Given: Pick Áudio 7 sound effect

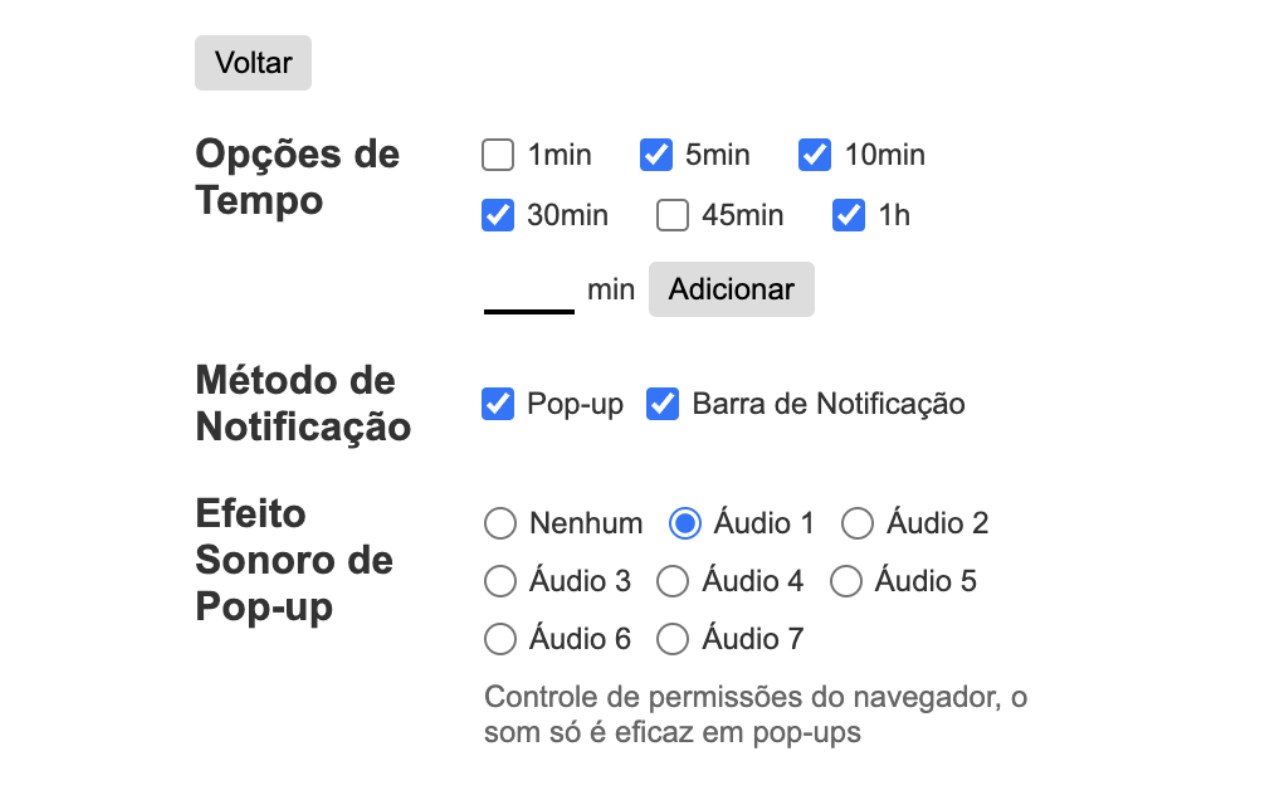Looking at the screenshot, I should [673, 639].
